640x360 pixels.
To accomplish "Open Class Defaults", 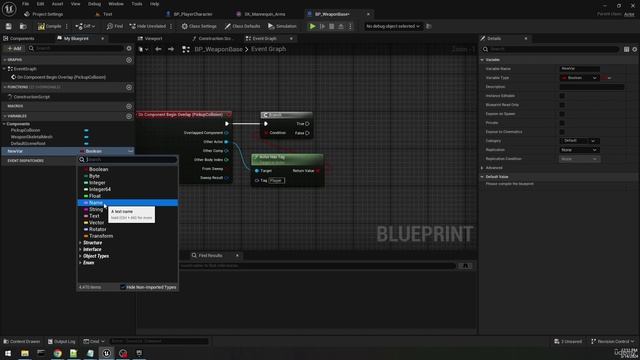I will [x=242, y=26].
